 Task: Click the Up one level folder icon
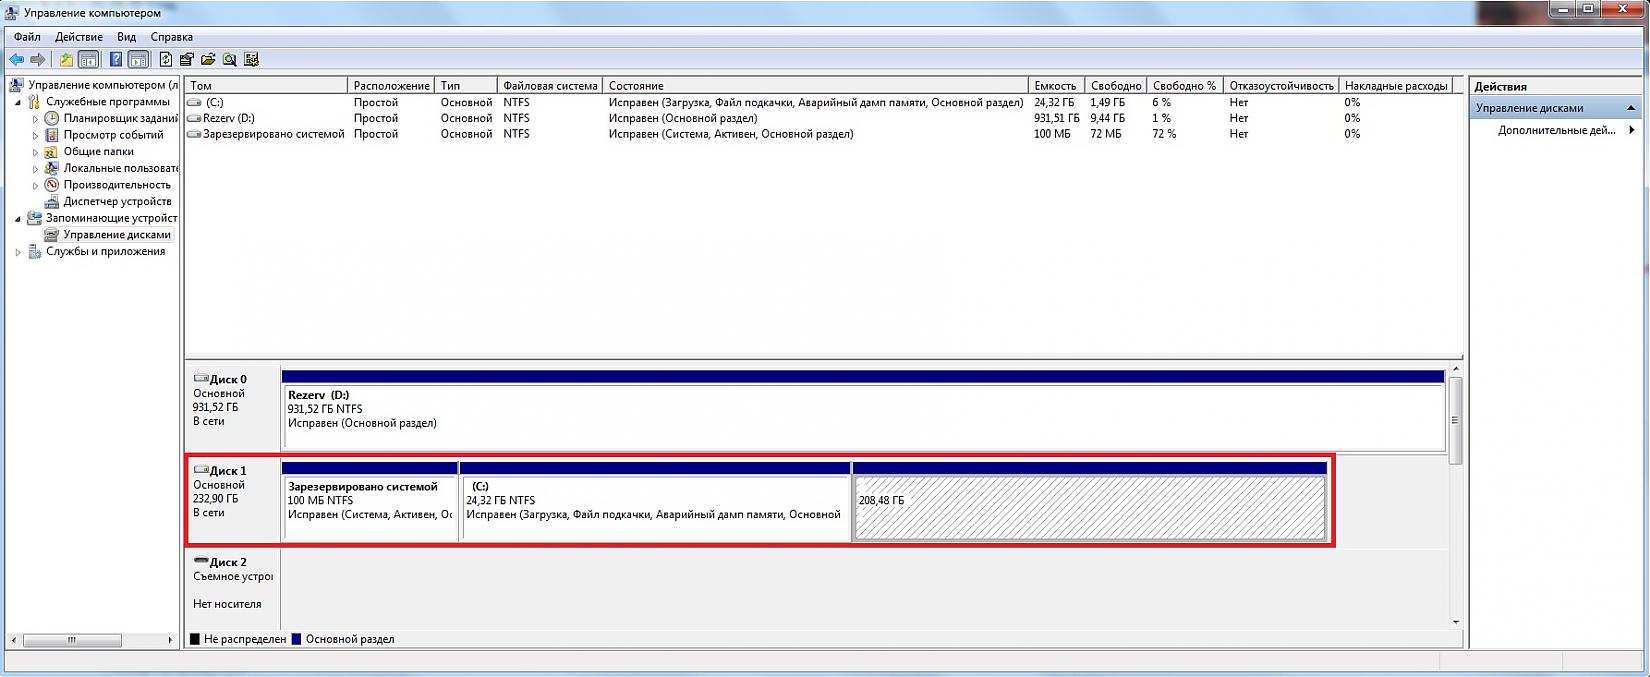pyautogui.click(x=66, y=60)
